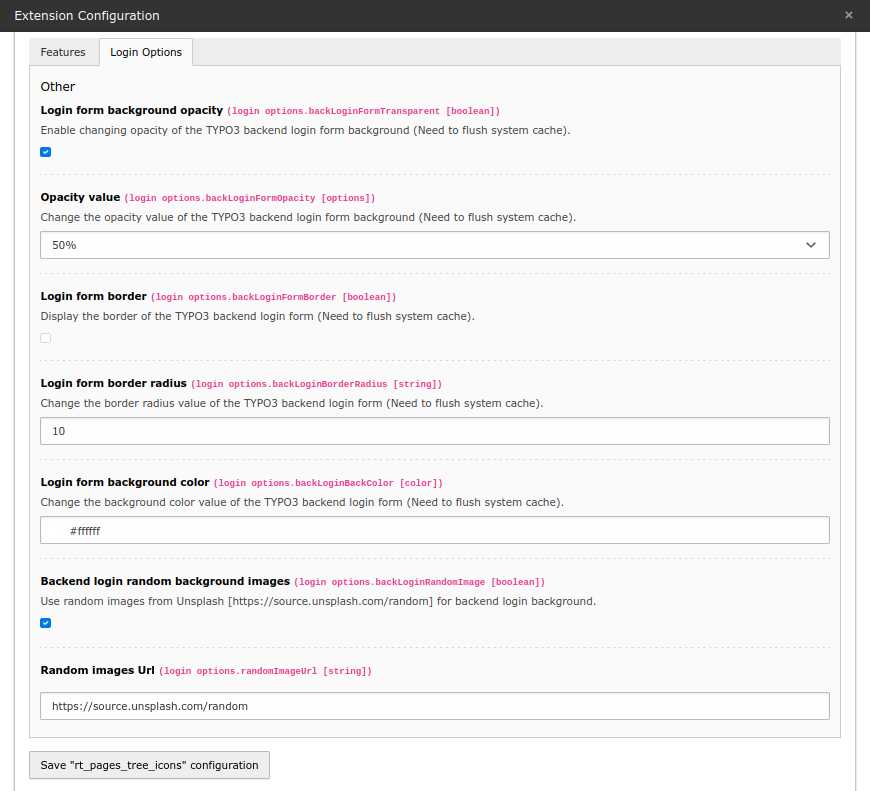Click the background color #ffffff field
This screenshot has width=870, height=791.
click(434, 530)
